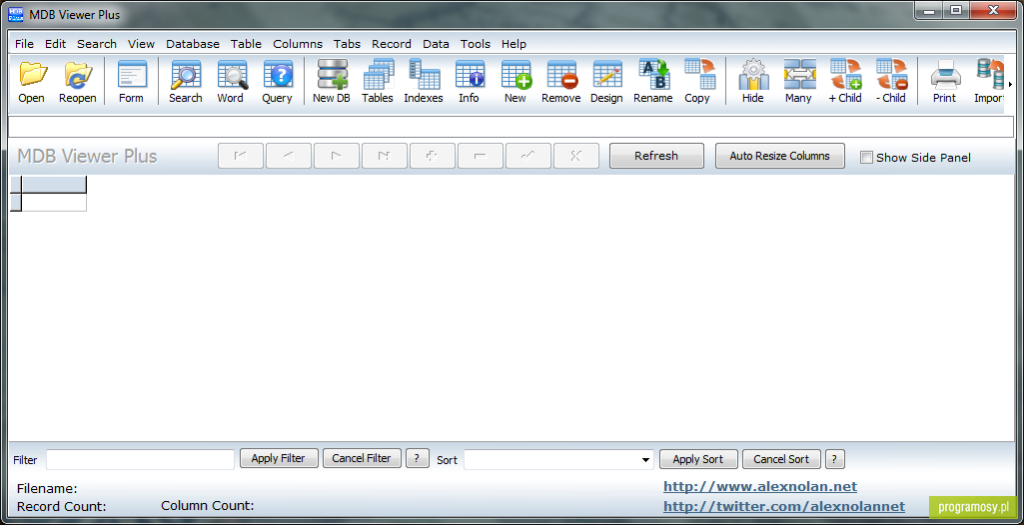Open the File menu

coord(24,44)
